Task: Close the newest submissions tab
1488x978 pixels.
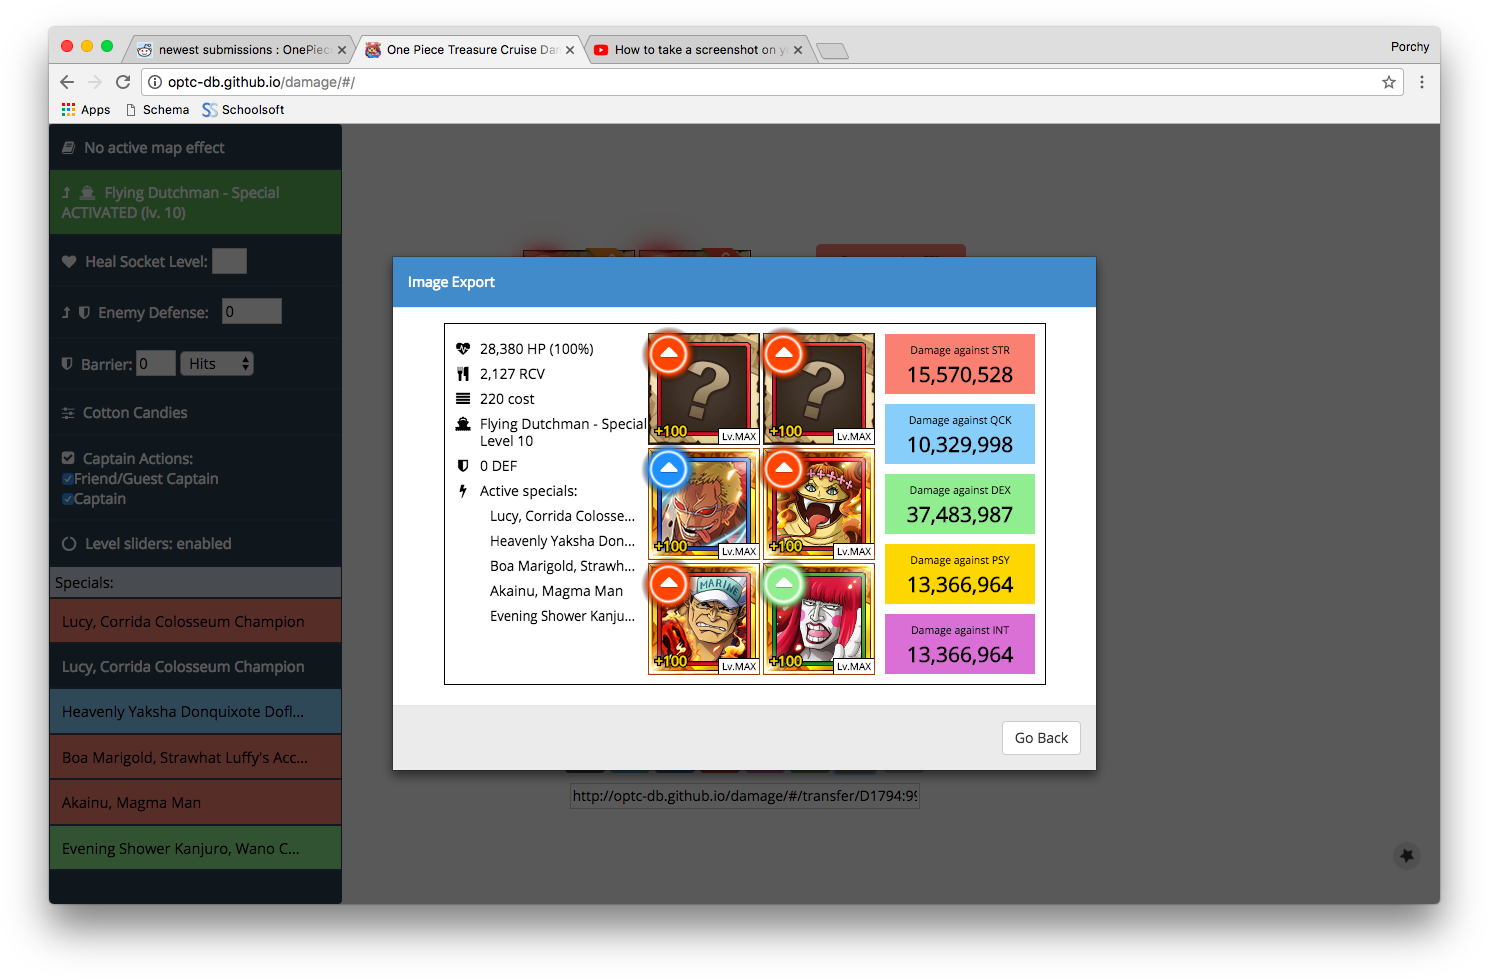Action: click(x=342, y=50)
